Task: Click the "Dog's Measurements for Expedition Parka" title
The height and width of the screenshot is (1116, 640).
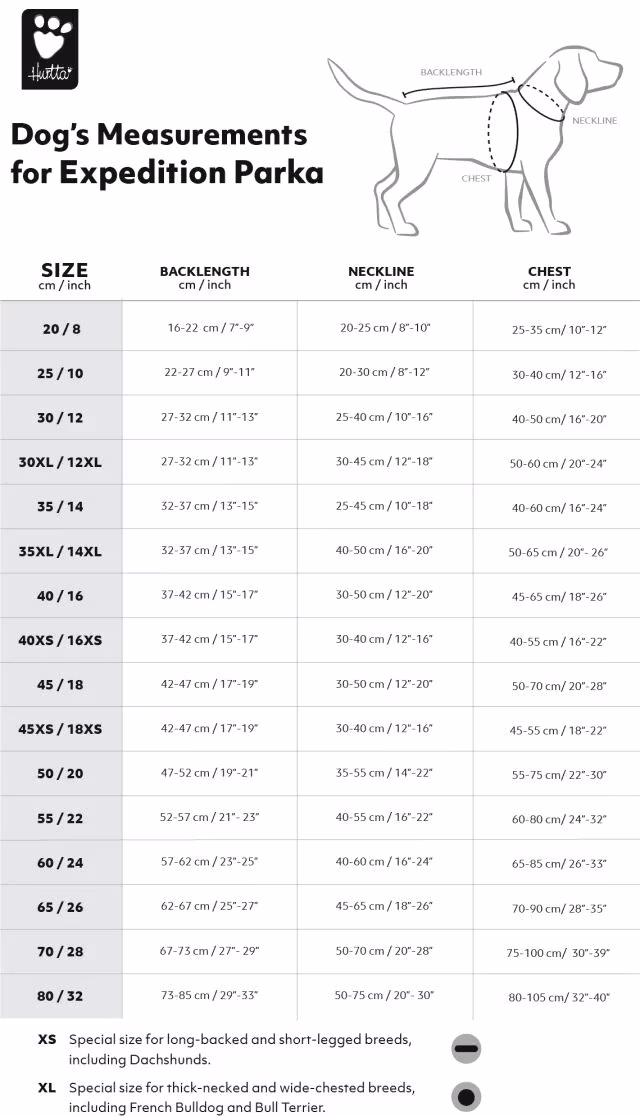Action: point(167,153)
